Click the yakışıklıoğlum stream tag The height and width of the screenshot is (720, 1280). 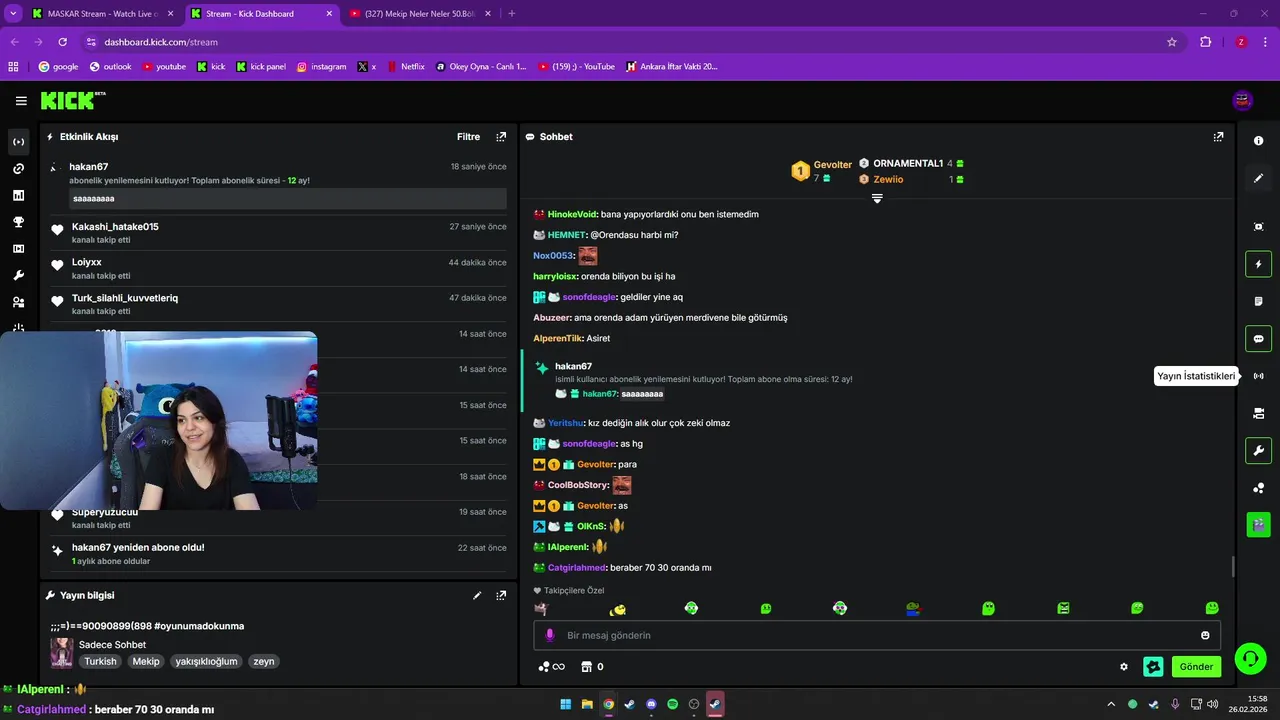(x=206, y=661)
